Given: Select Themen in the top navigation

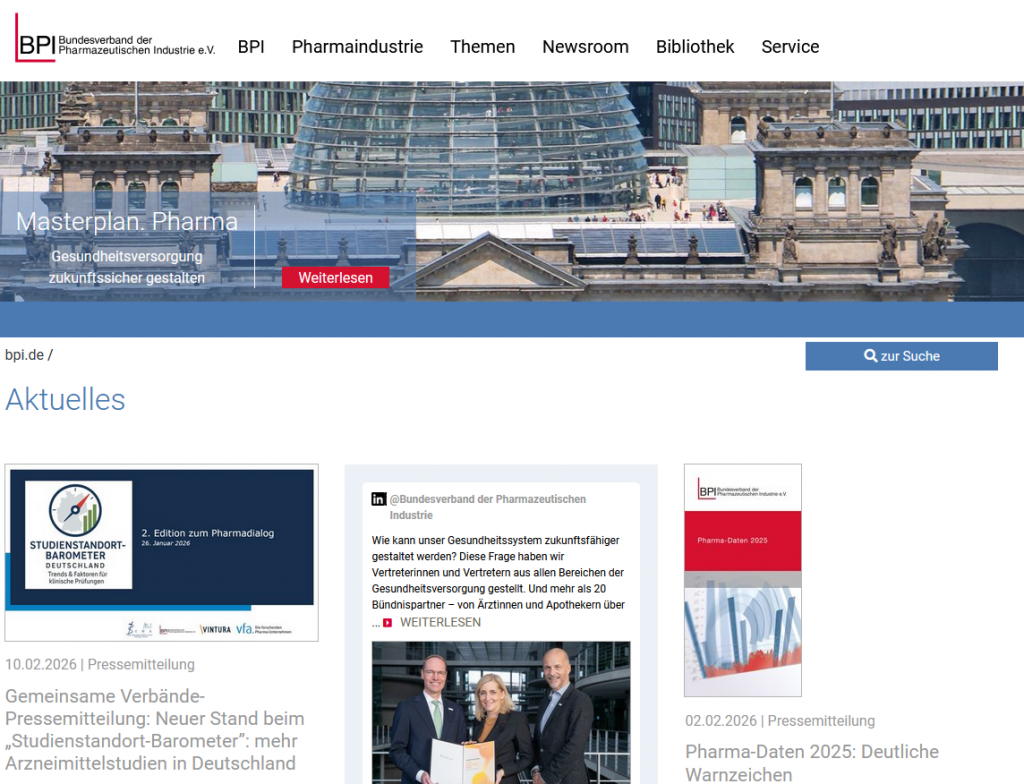Looking at the screenshot, I should pos(482,47).
